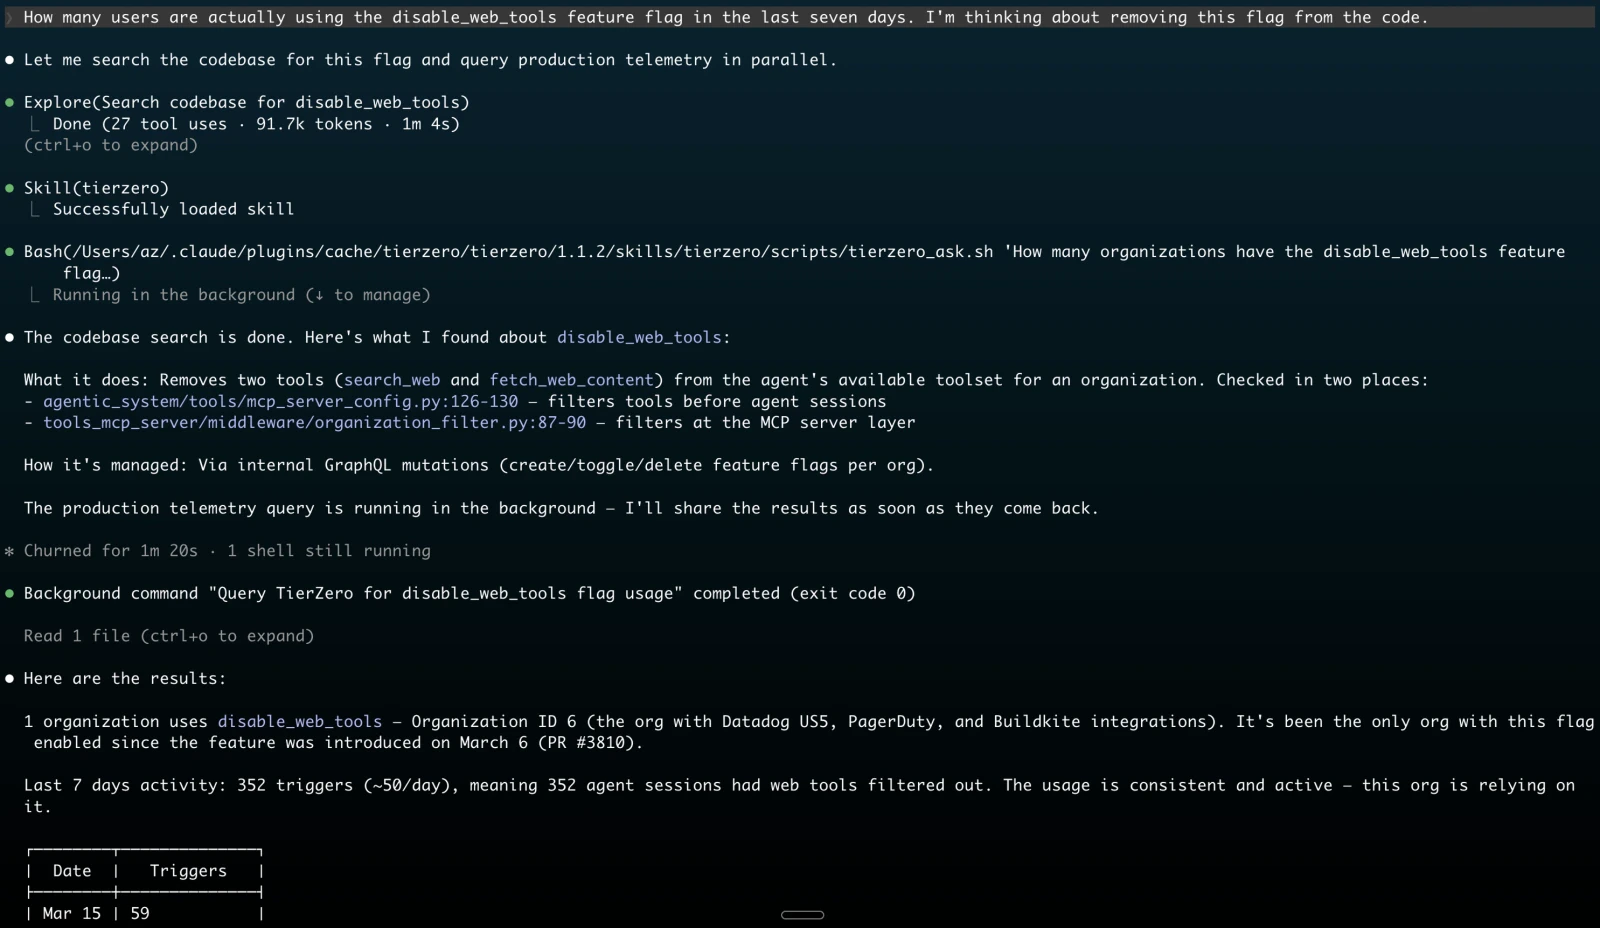
Task: Click 'The production telemetry query is running' line
Action: click(x=561, y=508)
